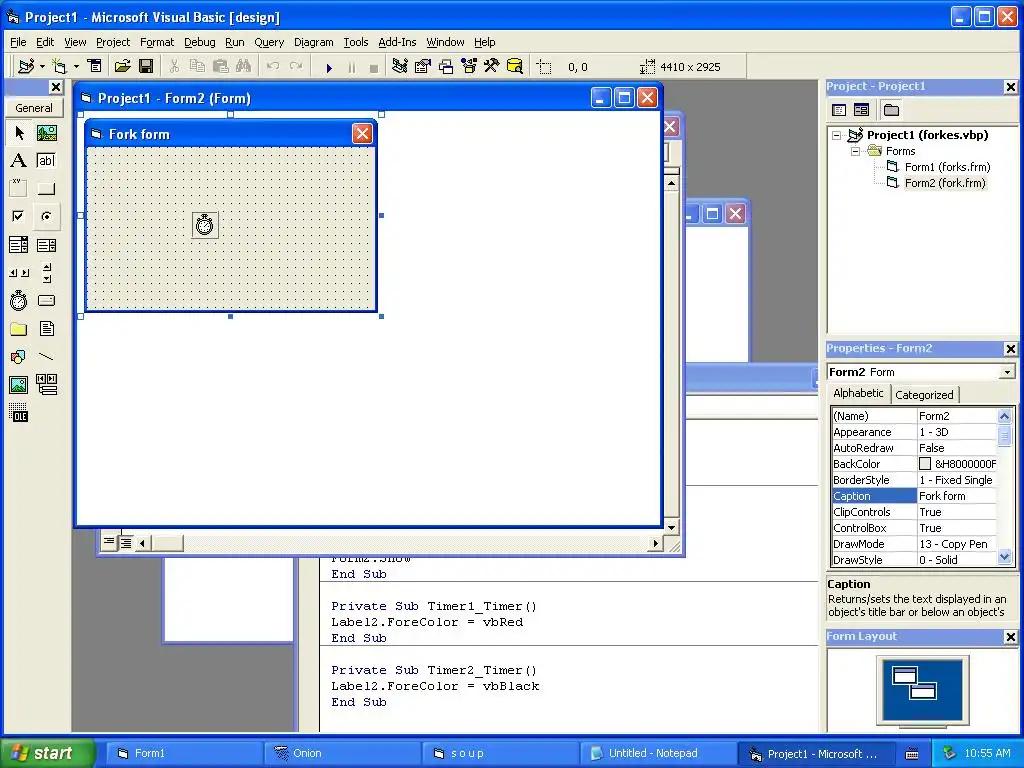Open the Form2 object dropdown in Properties
The image size is (1024, 768).
tap(1008, 372)
